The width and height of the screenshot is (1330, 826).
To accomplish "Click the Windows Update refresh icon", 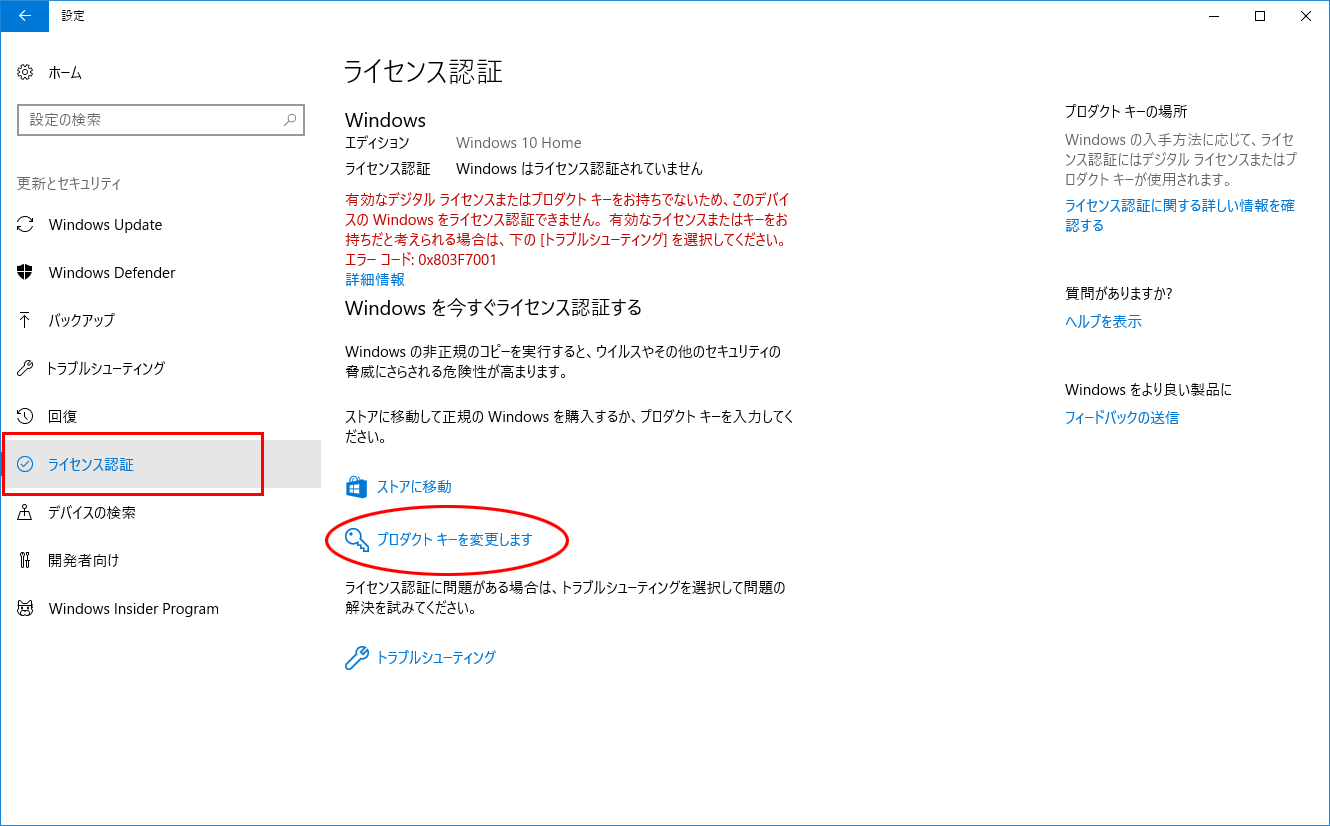I will pos(26,224).
